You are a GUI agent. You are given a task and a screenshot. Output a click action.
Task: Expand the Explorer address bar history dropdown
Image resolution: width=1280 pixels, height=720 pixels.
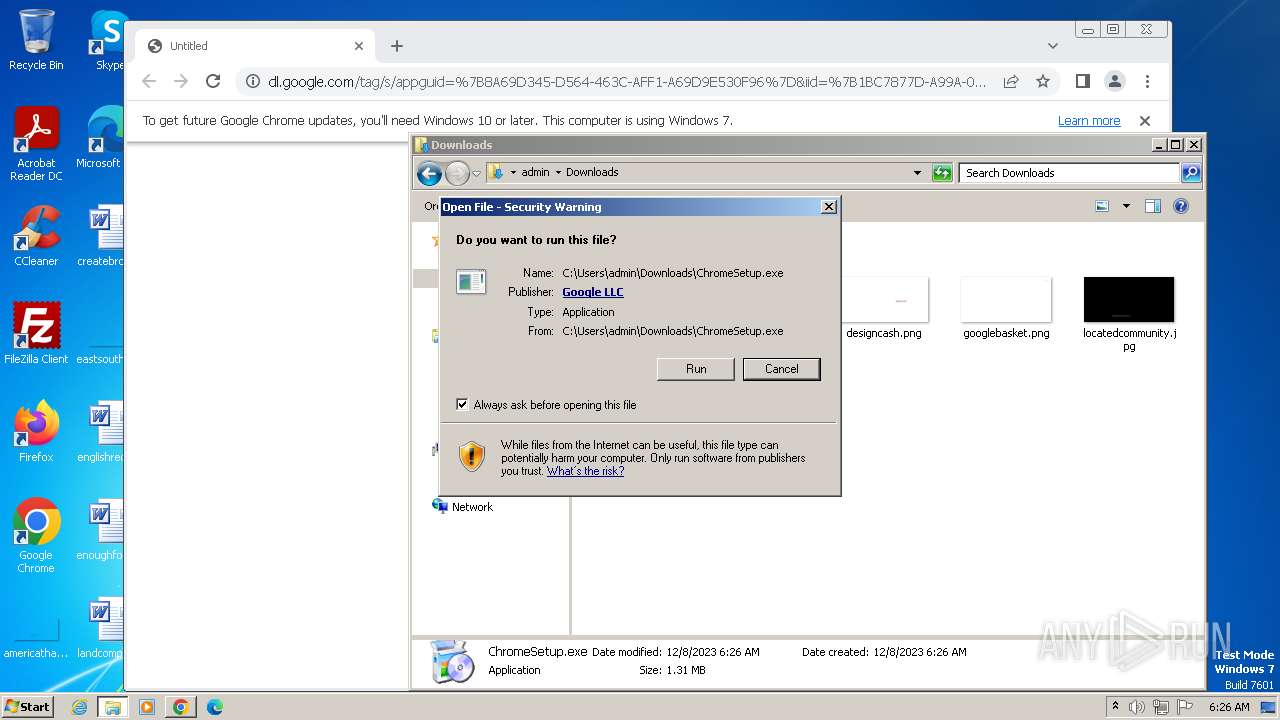pos(917,173)
